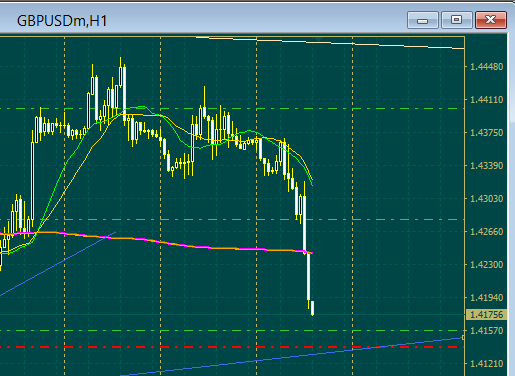Click price scale value 1.44110
The image size is (515, 376).
click(486, 100)
